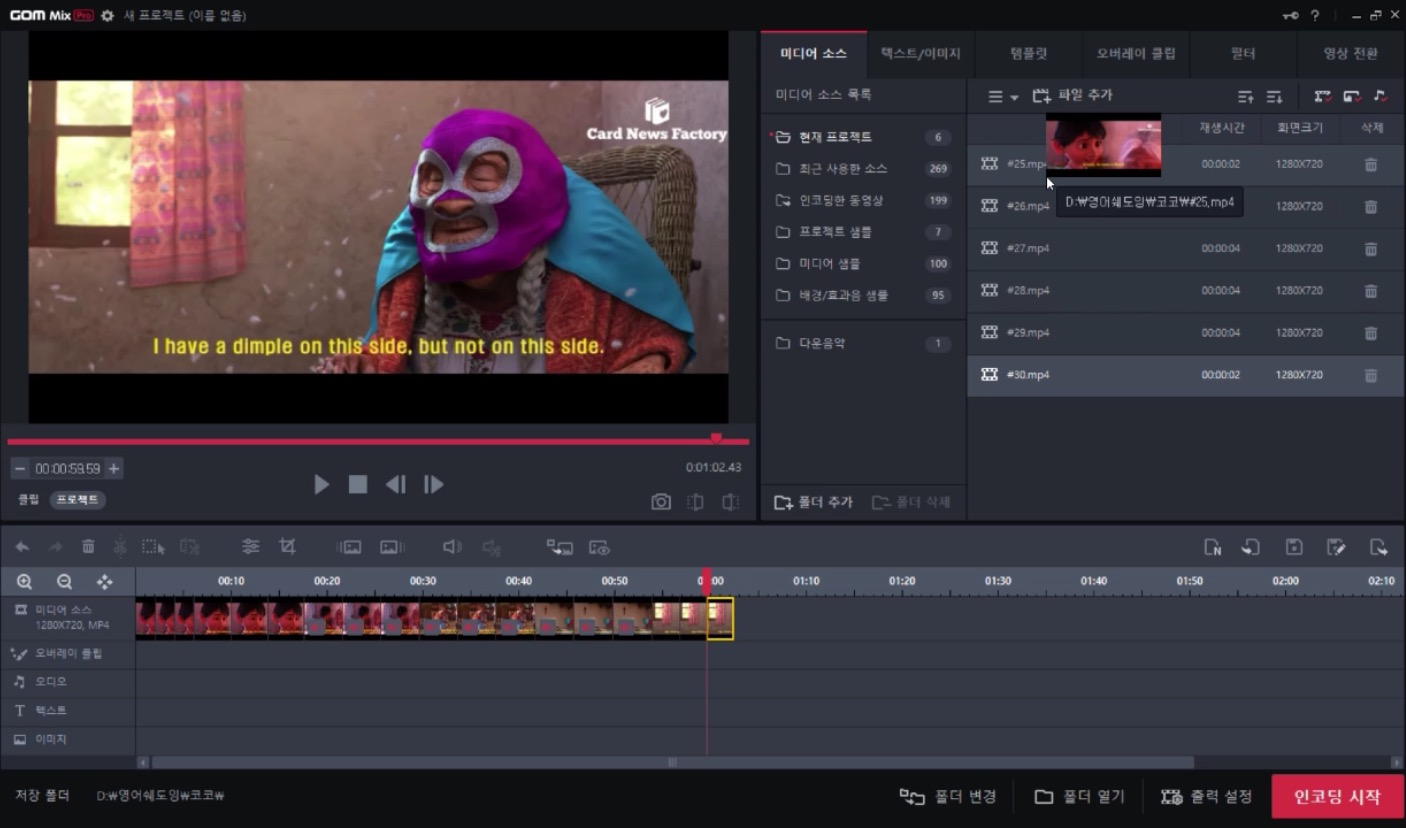Click the preview seek bar handle
This screenshot has width=1406, height=828.
coord(716,439)
